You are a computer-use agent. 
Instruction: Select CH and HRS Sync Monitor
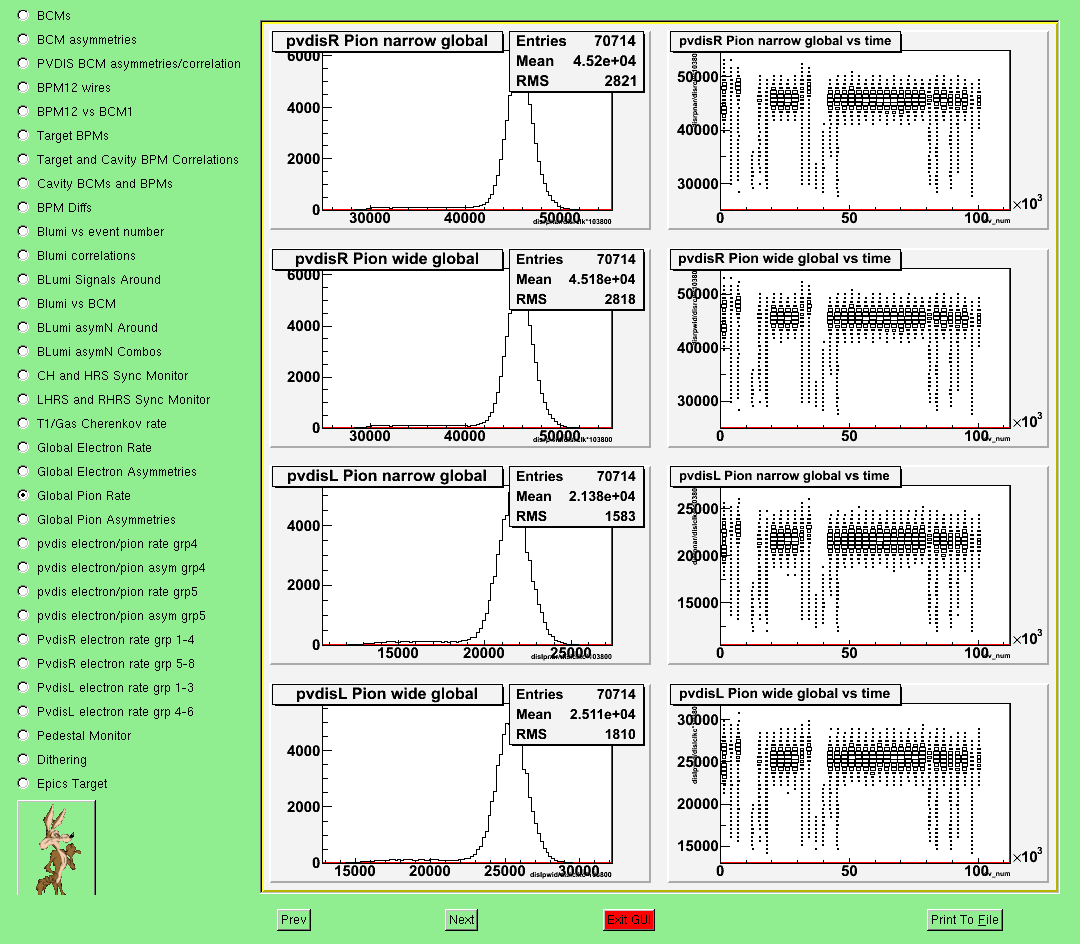[x=23, y=375]
